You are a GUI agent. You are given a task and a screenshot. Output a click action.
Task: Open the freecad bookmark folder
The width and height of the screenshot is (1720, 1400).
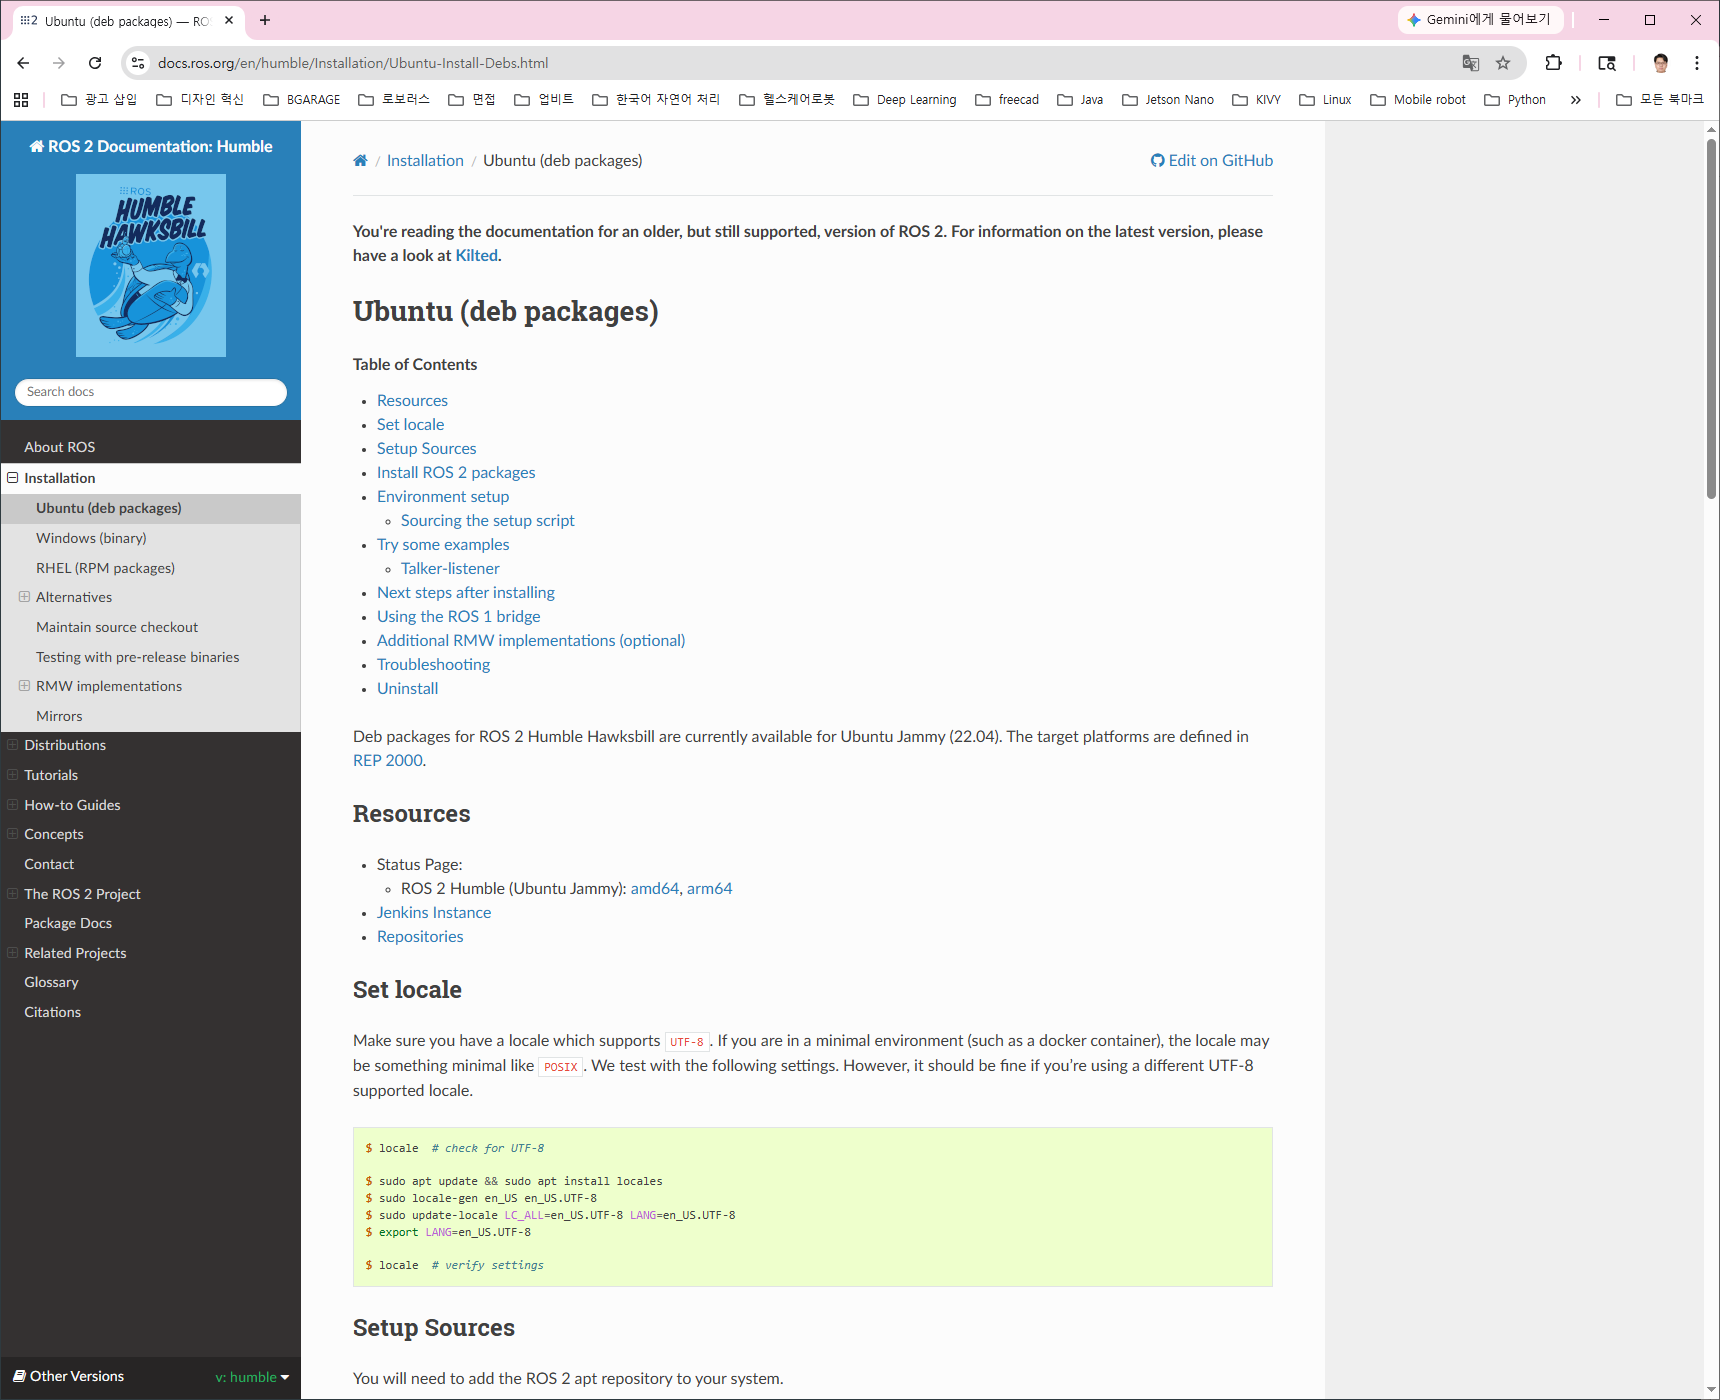1007,100
